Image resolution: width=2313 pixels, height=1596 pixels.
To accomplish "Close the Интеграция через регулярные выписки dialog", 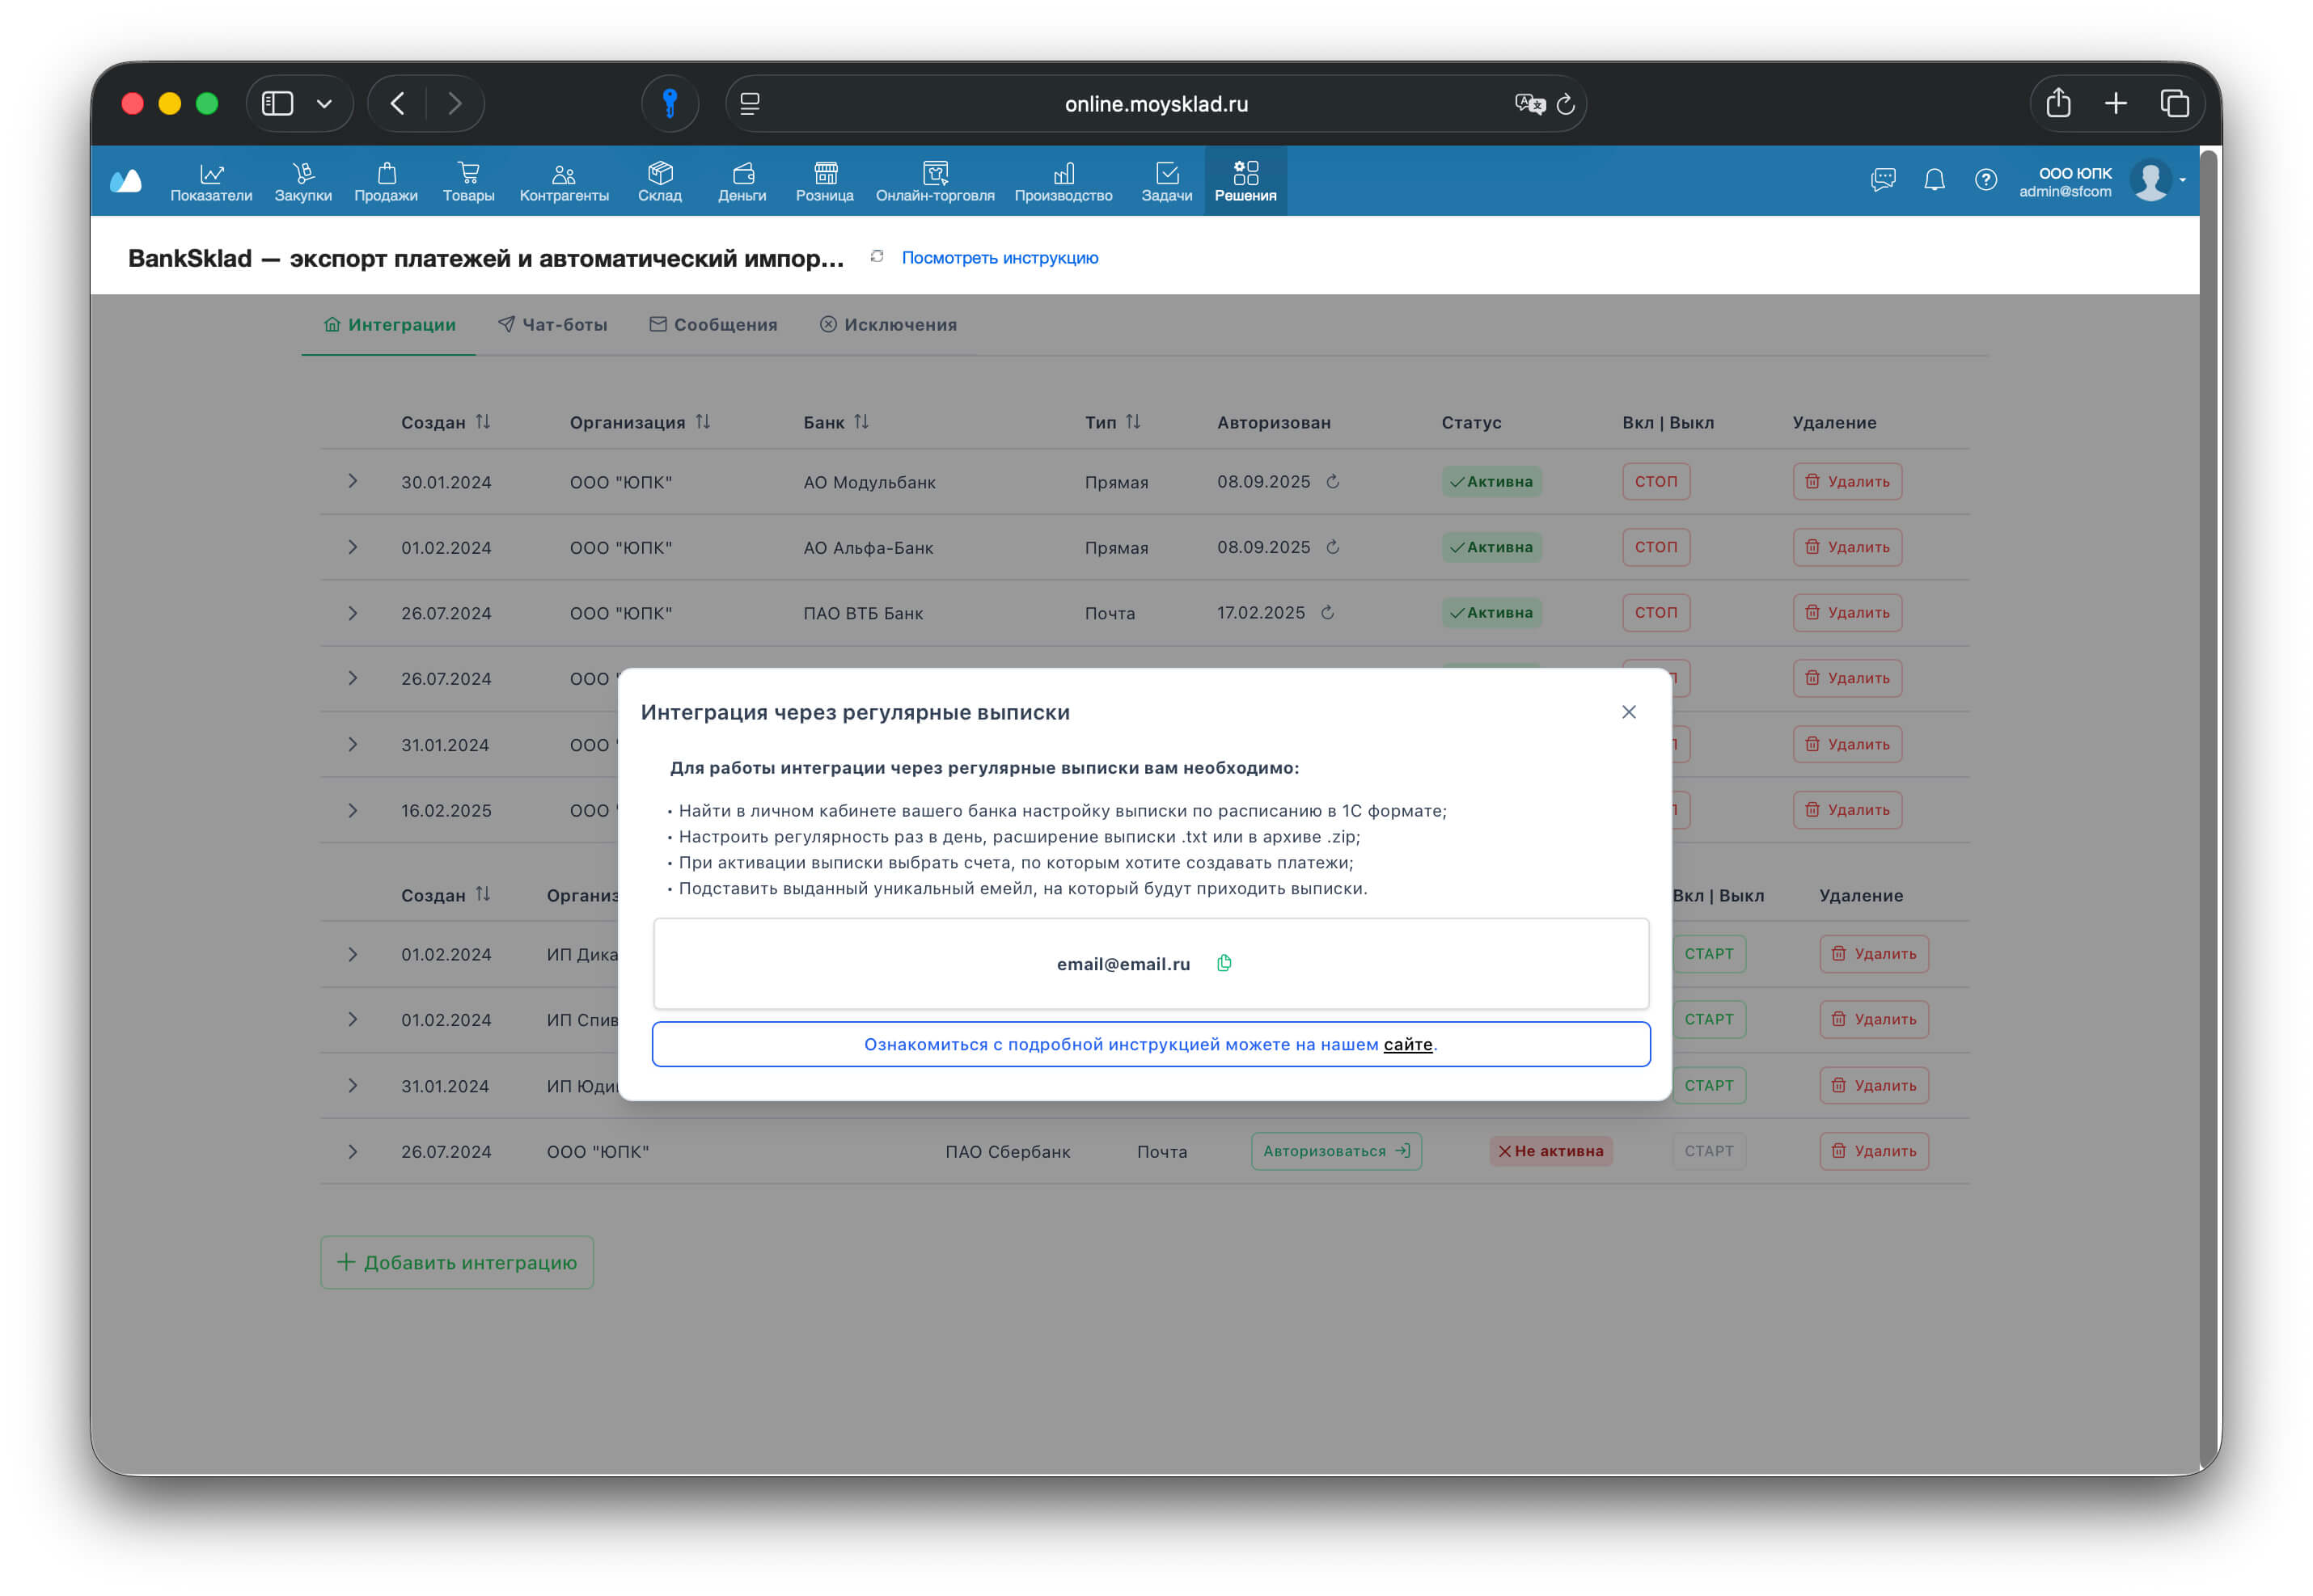I will point(1629,711).
